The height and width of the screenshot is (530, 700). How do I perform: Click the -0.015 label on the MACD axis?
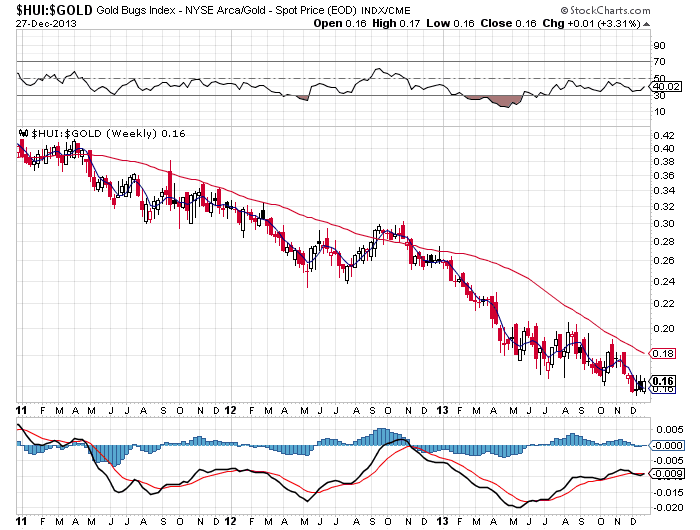(x=668, y=492)
